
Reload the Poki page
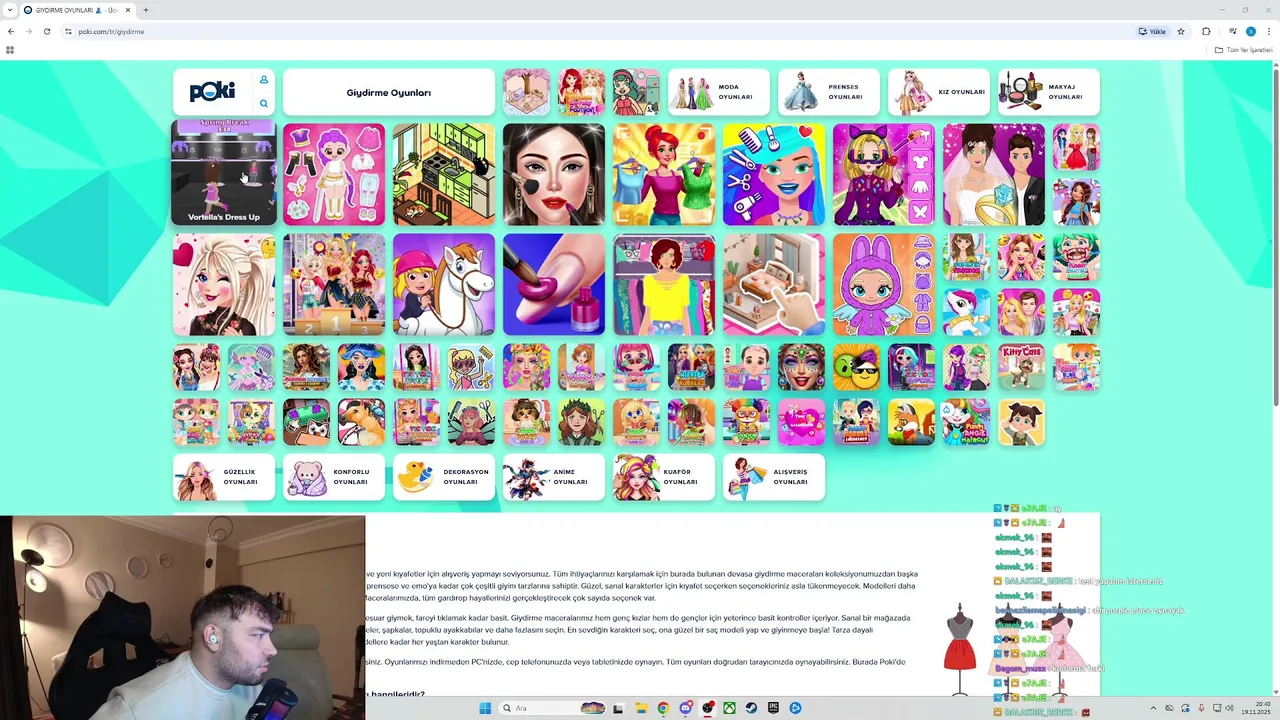(46, 31)
